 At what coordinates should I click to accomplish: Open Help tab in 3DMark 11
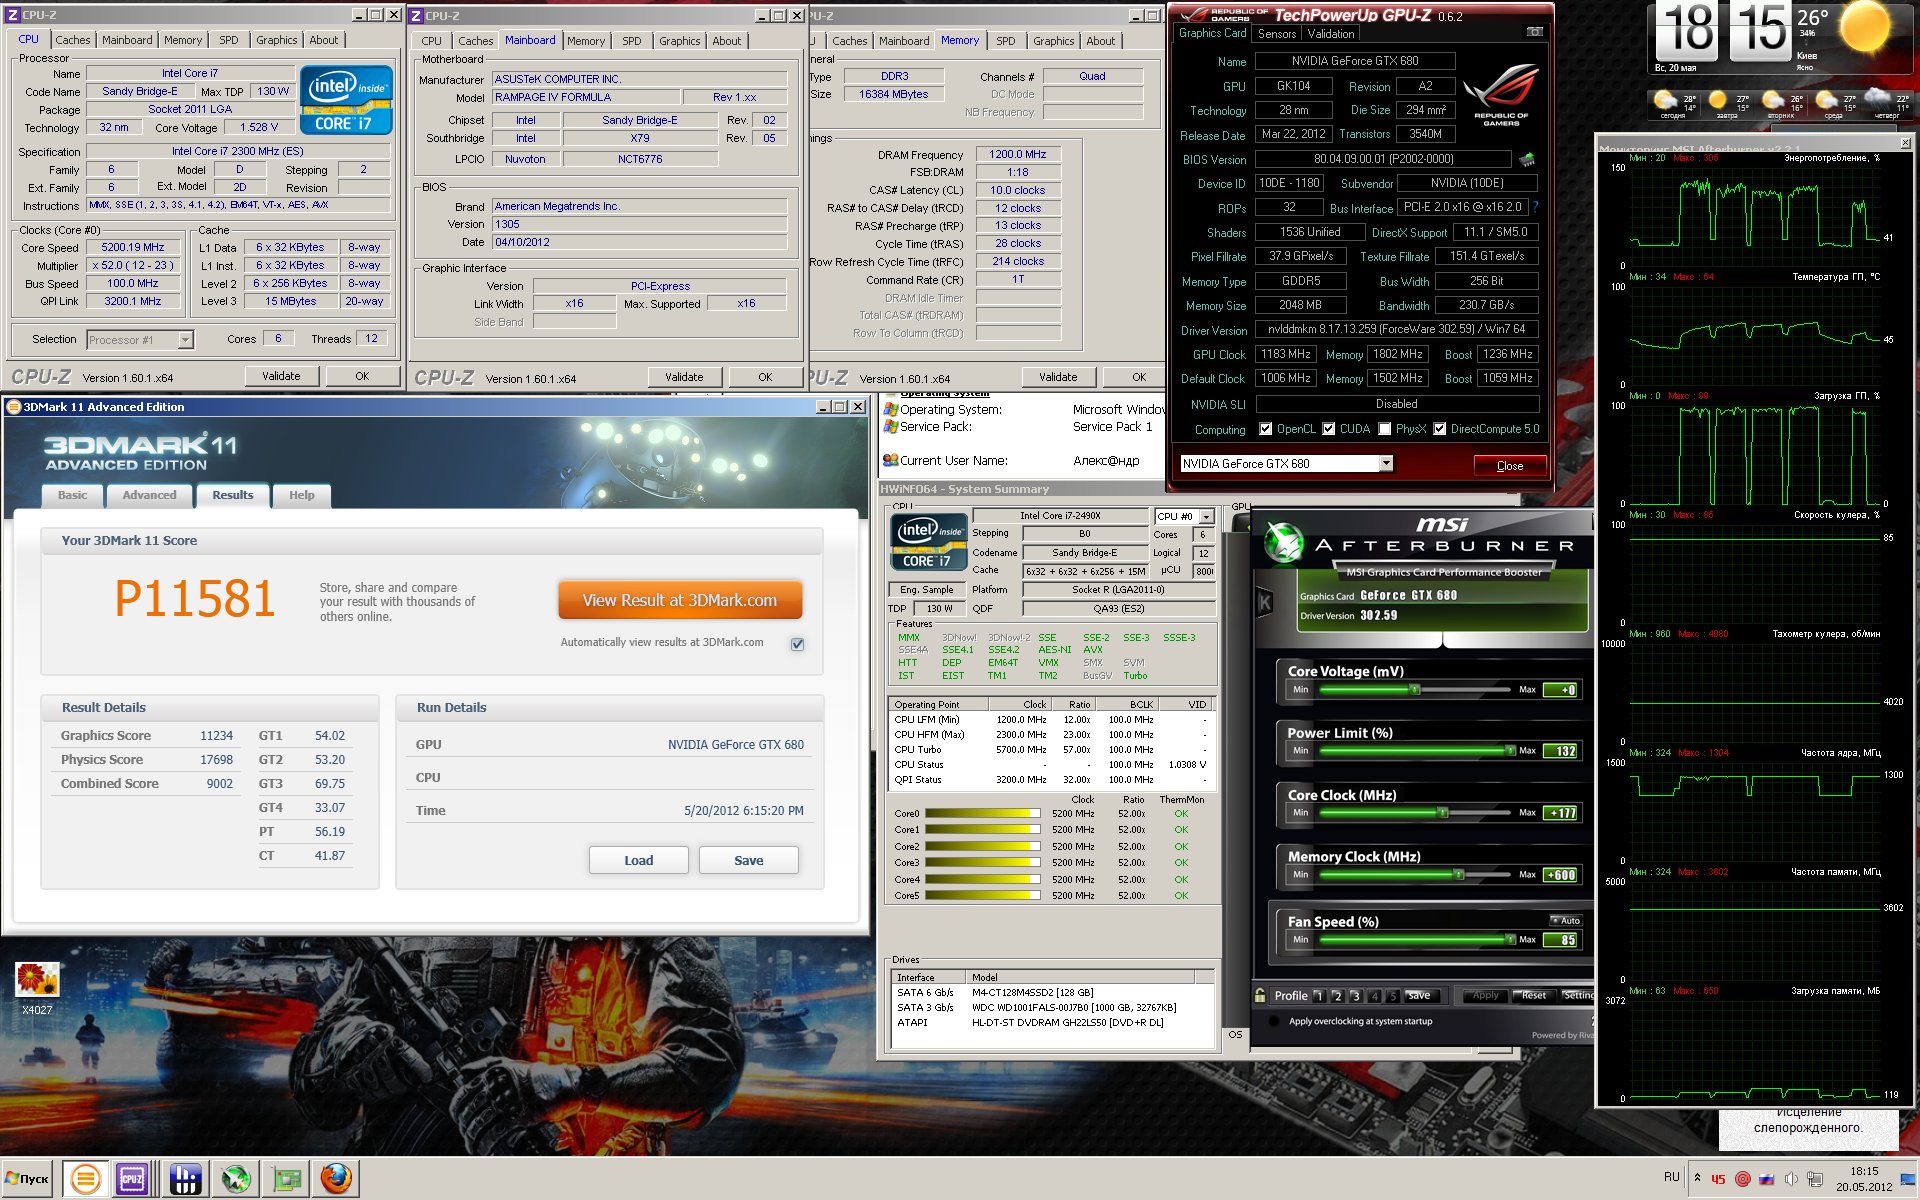pyautogui.click(x=301, y=495)
